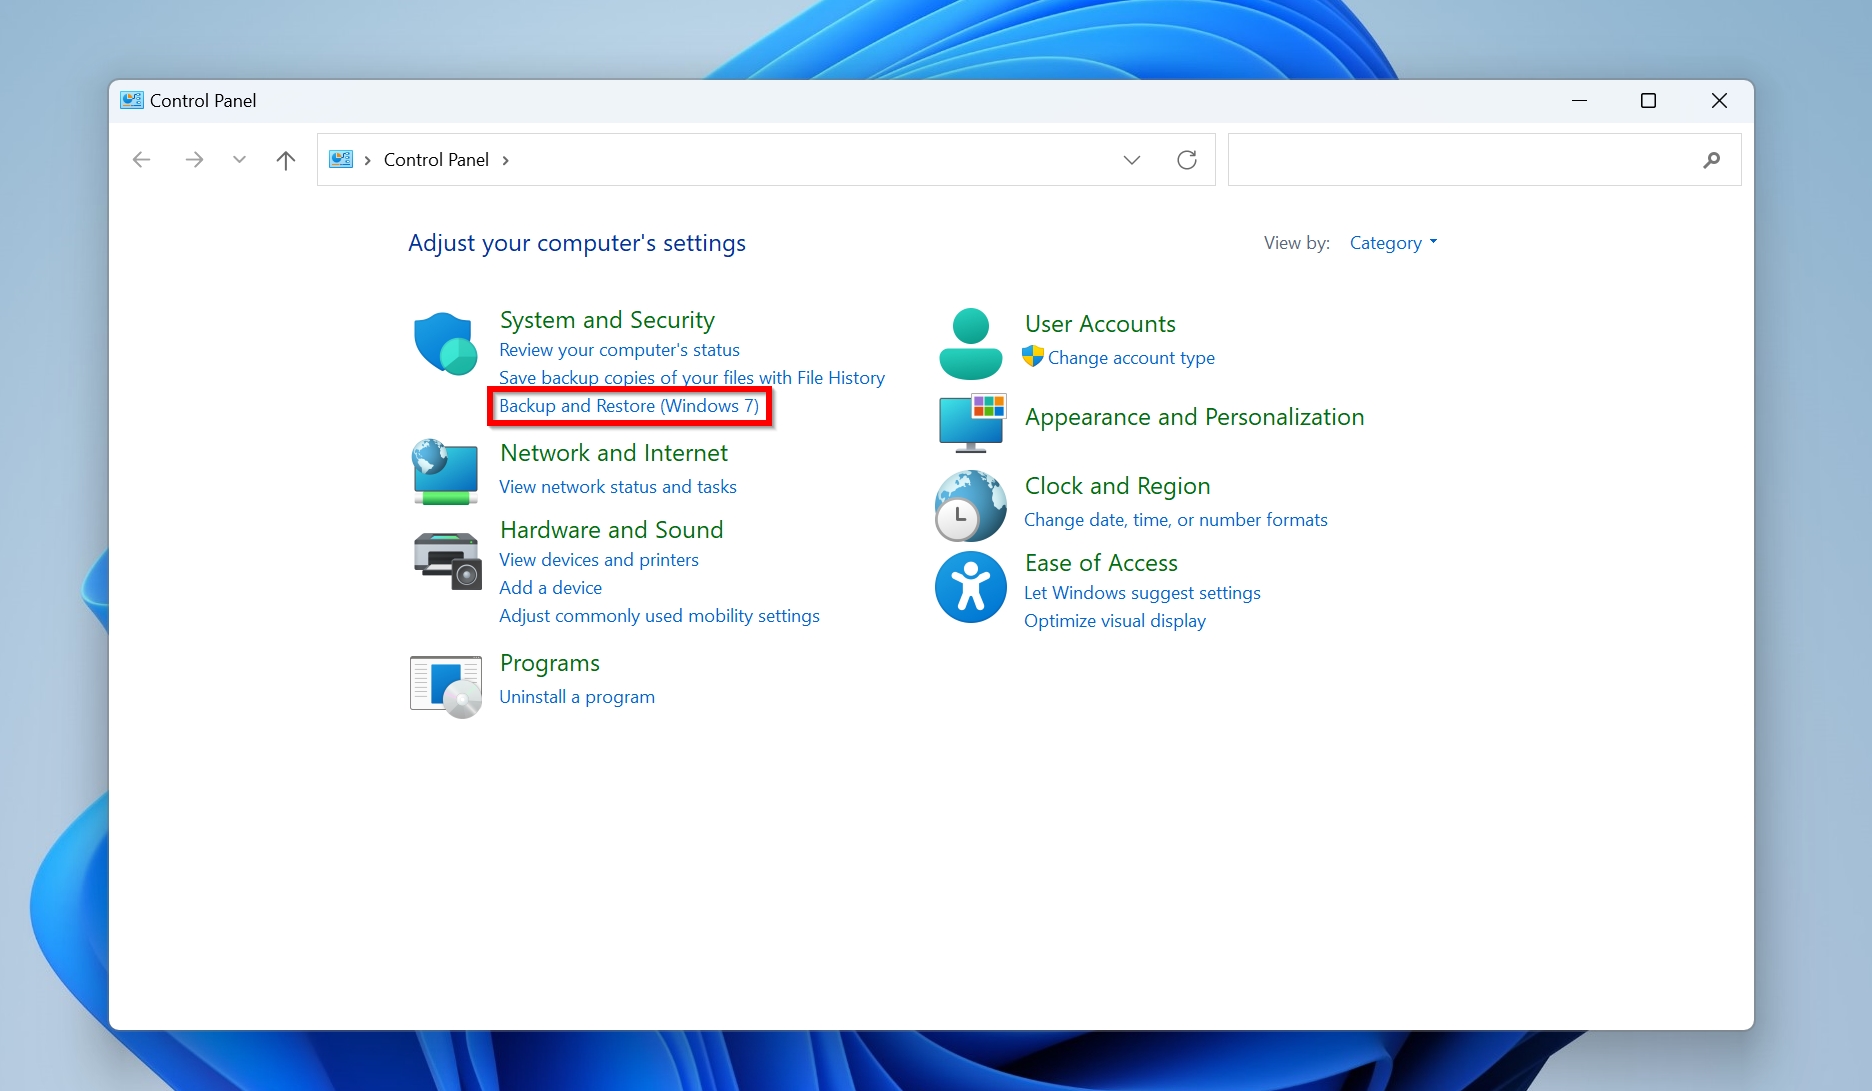
Task: Click the search magnifier icon
Action: coord(1711,160)
